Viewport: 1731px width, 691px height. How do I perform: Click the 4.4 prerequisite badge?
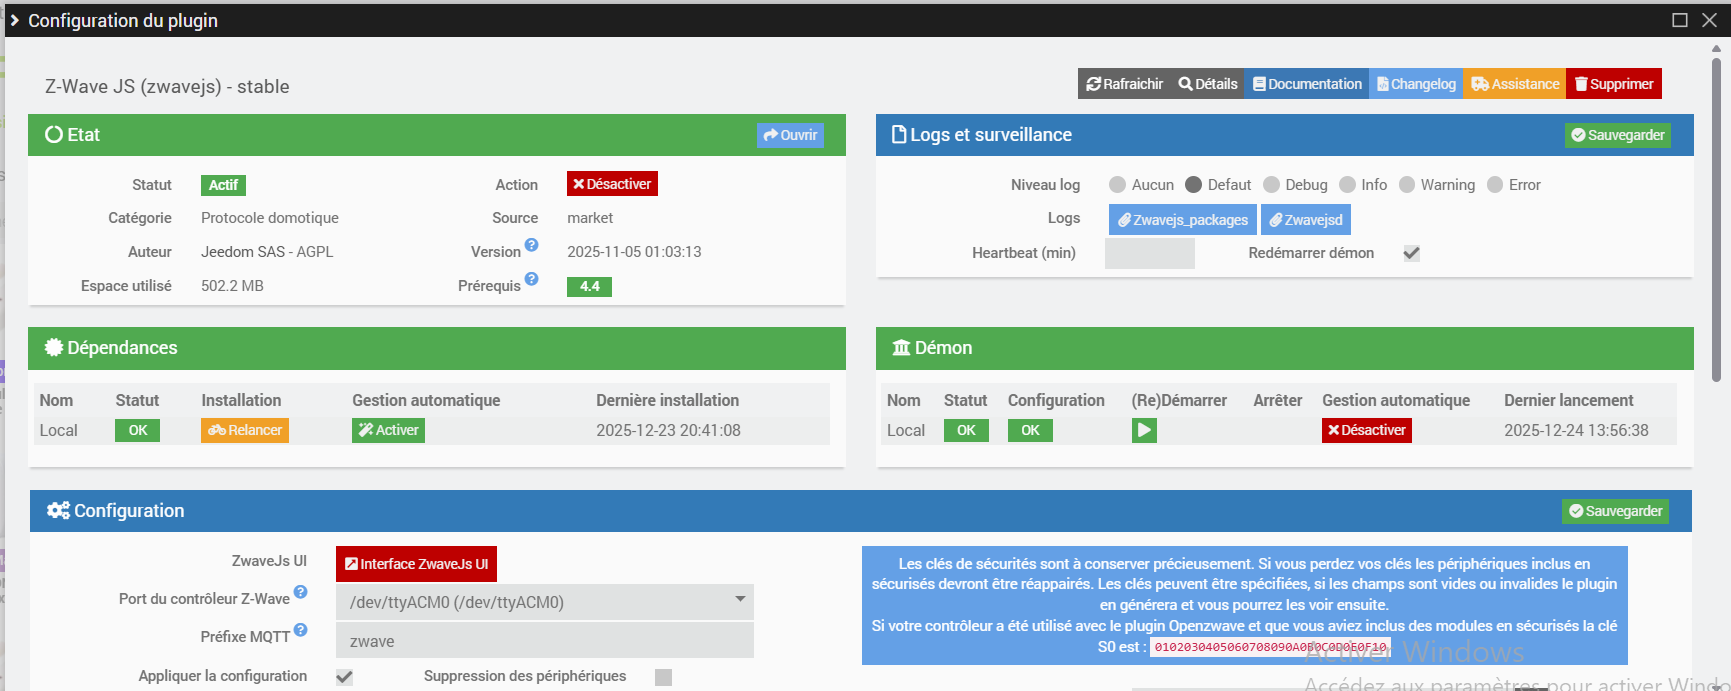click(589, 286)
